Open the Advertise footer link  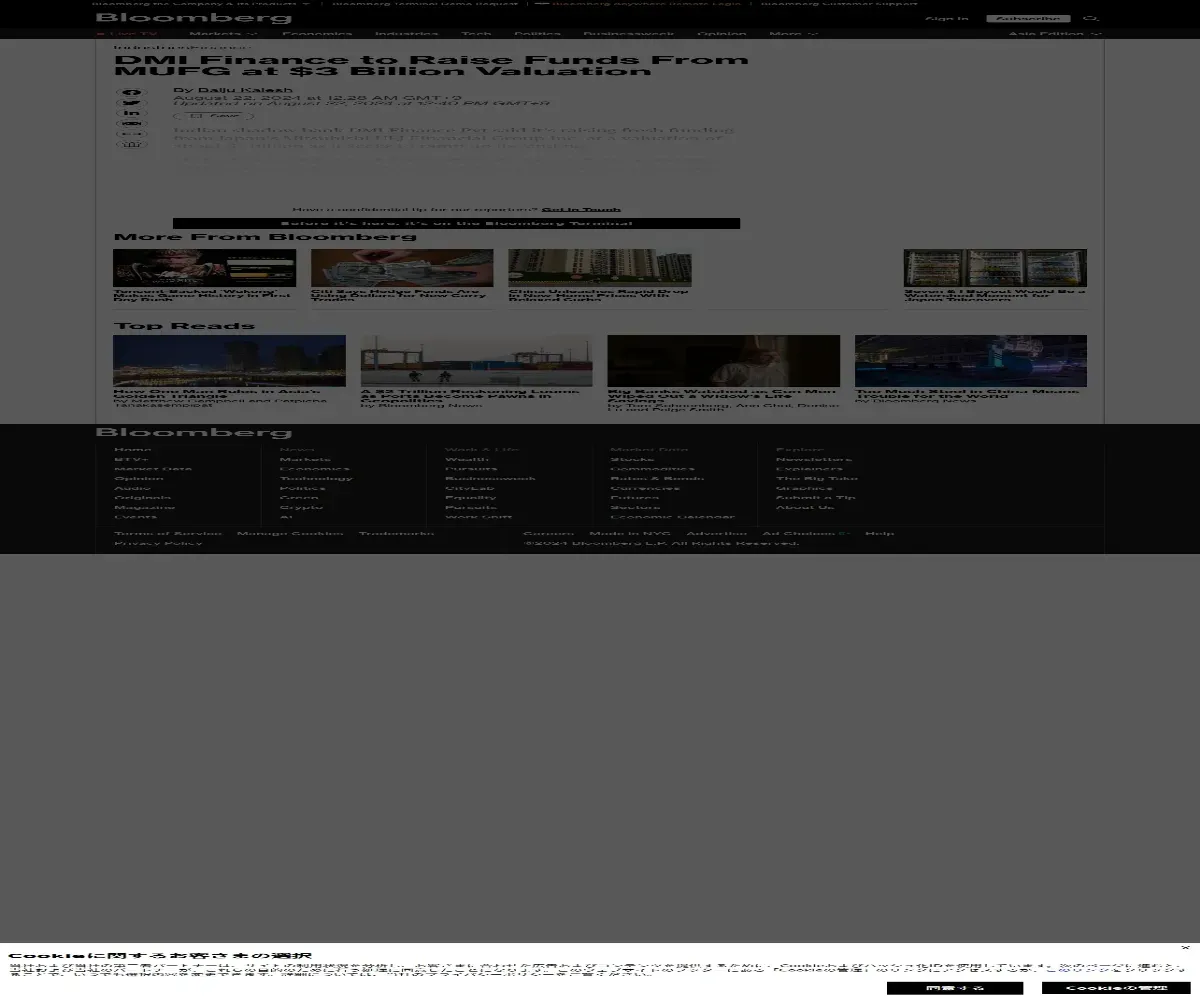coord(716,534)
